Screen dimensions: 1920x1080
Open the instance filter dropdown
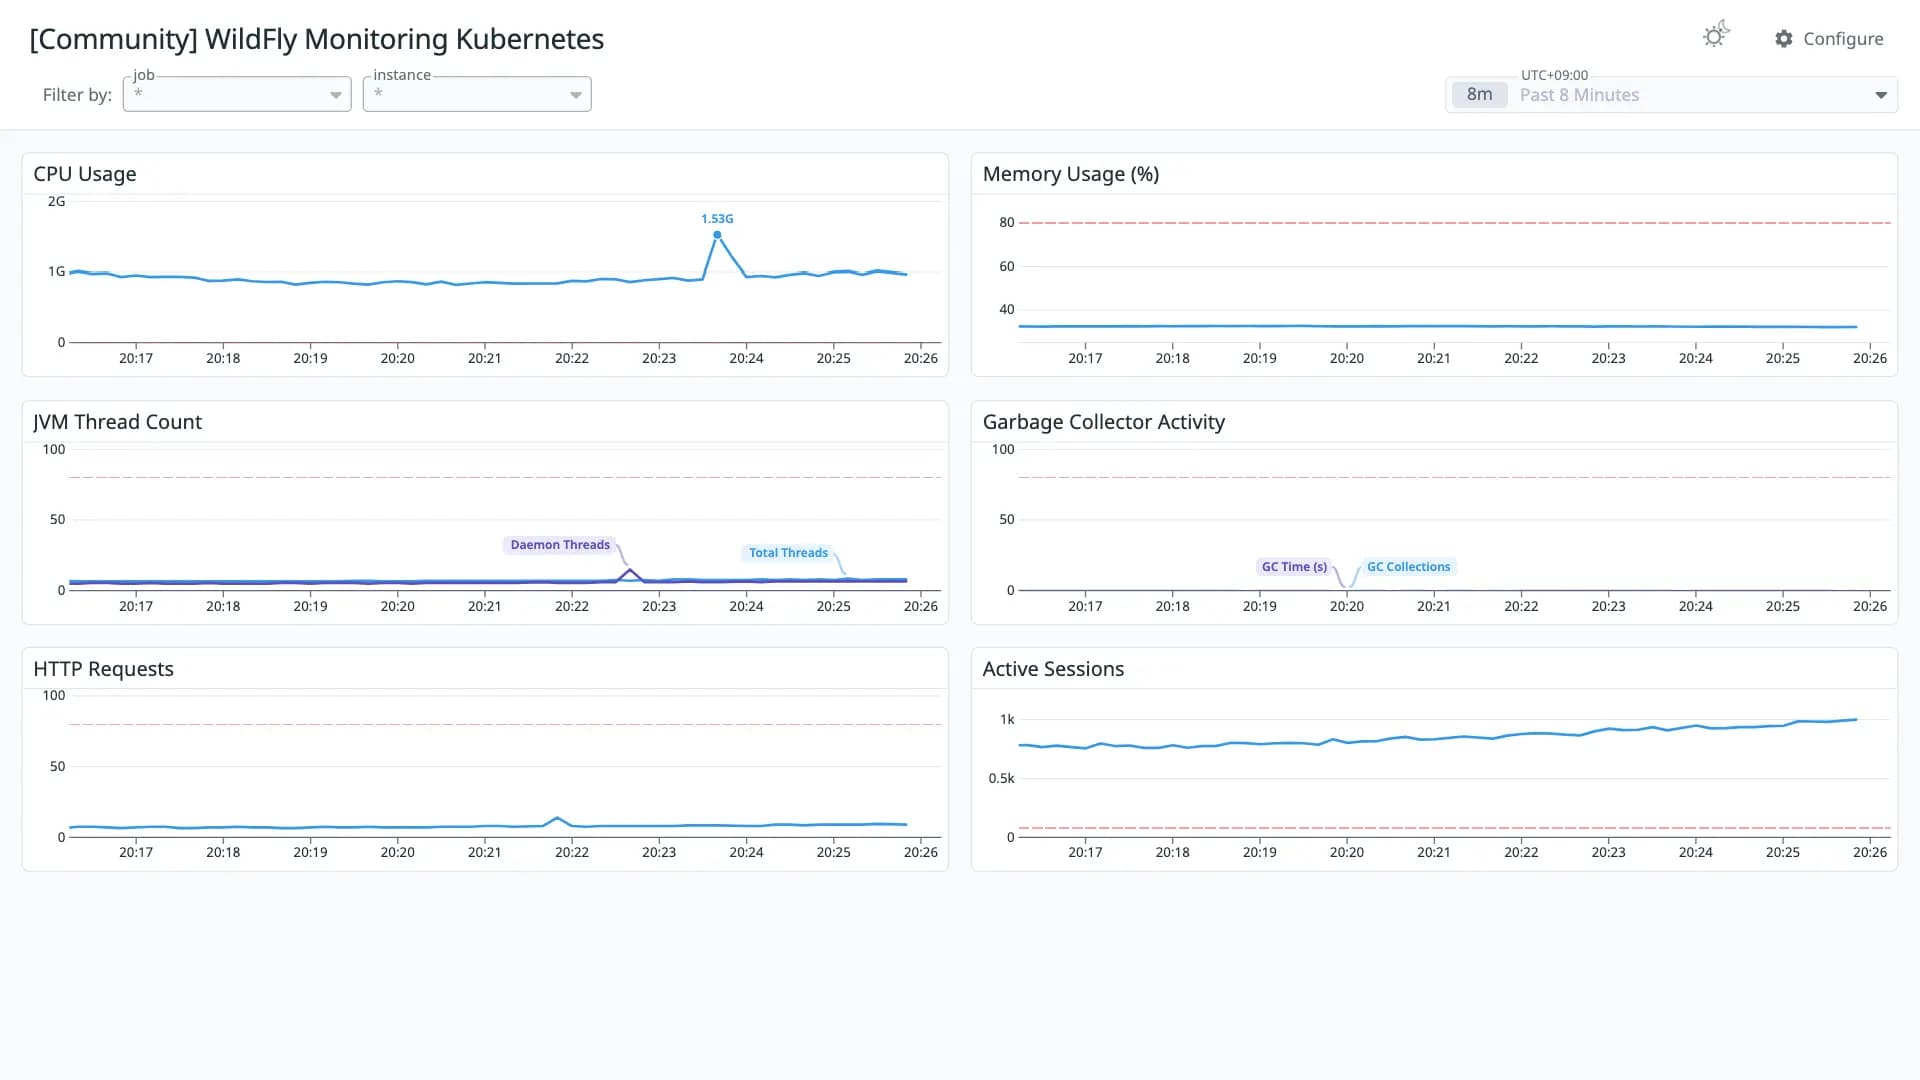click(x=477, y=94)
